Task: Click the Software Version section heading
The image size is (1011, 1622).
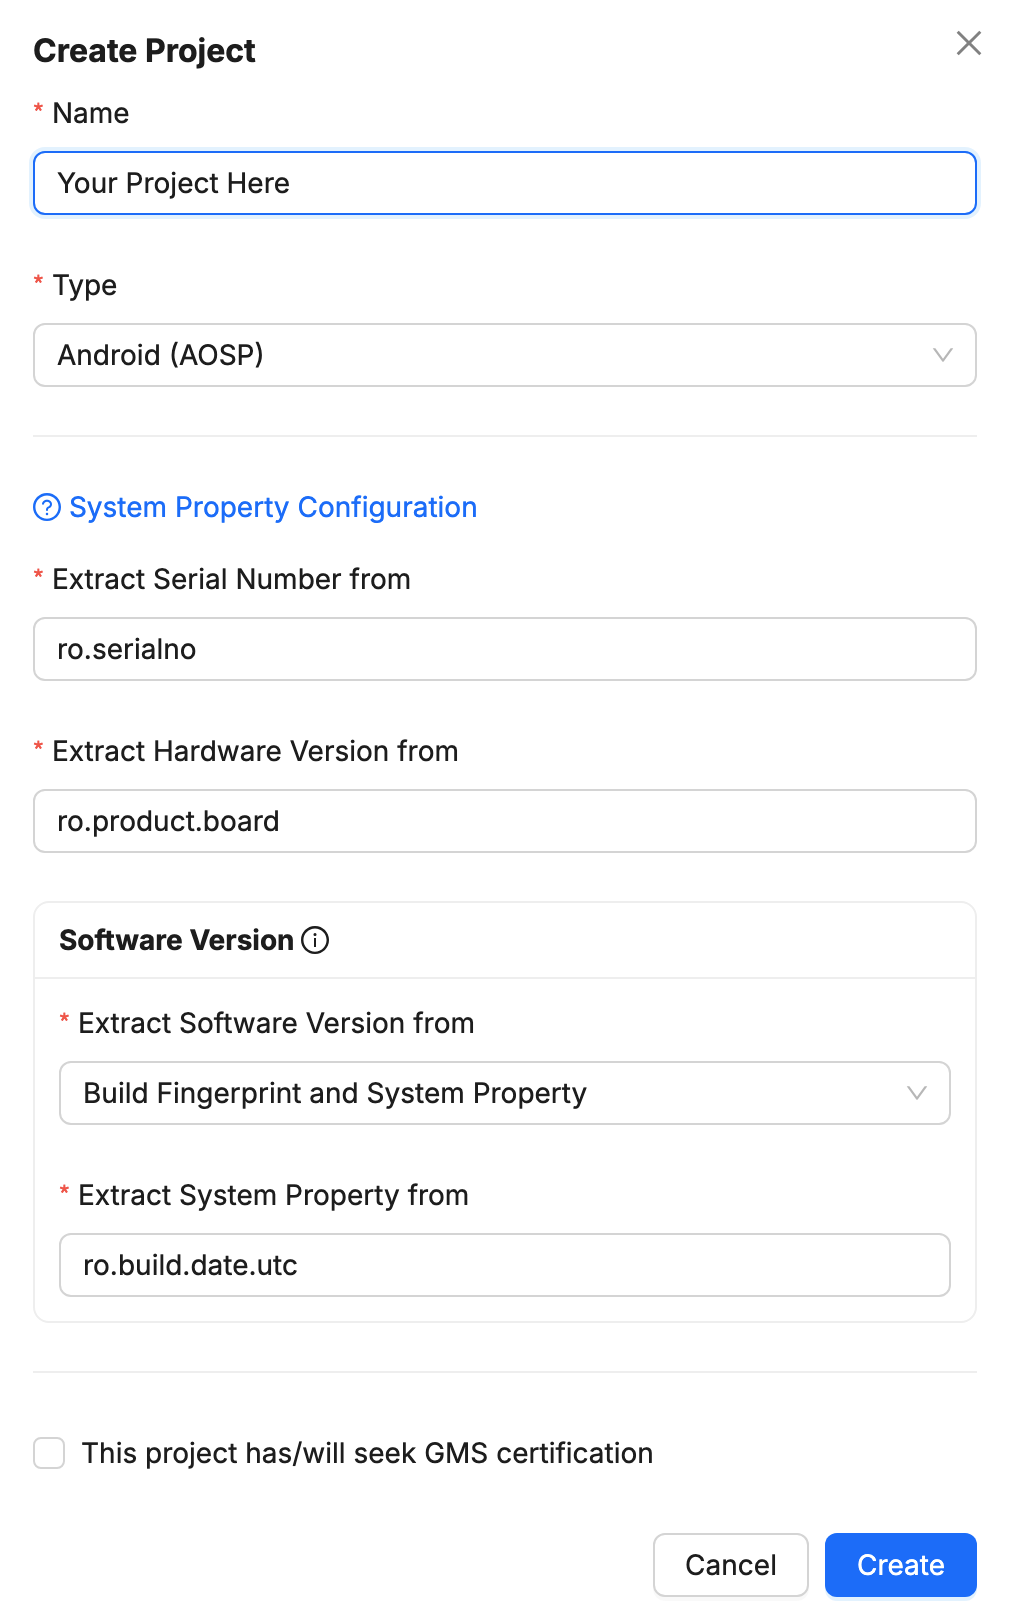Action: (x=176, y=940)
